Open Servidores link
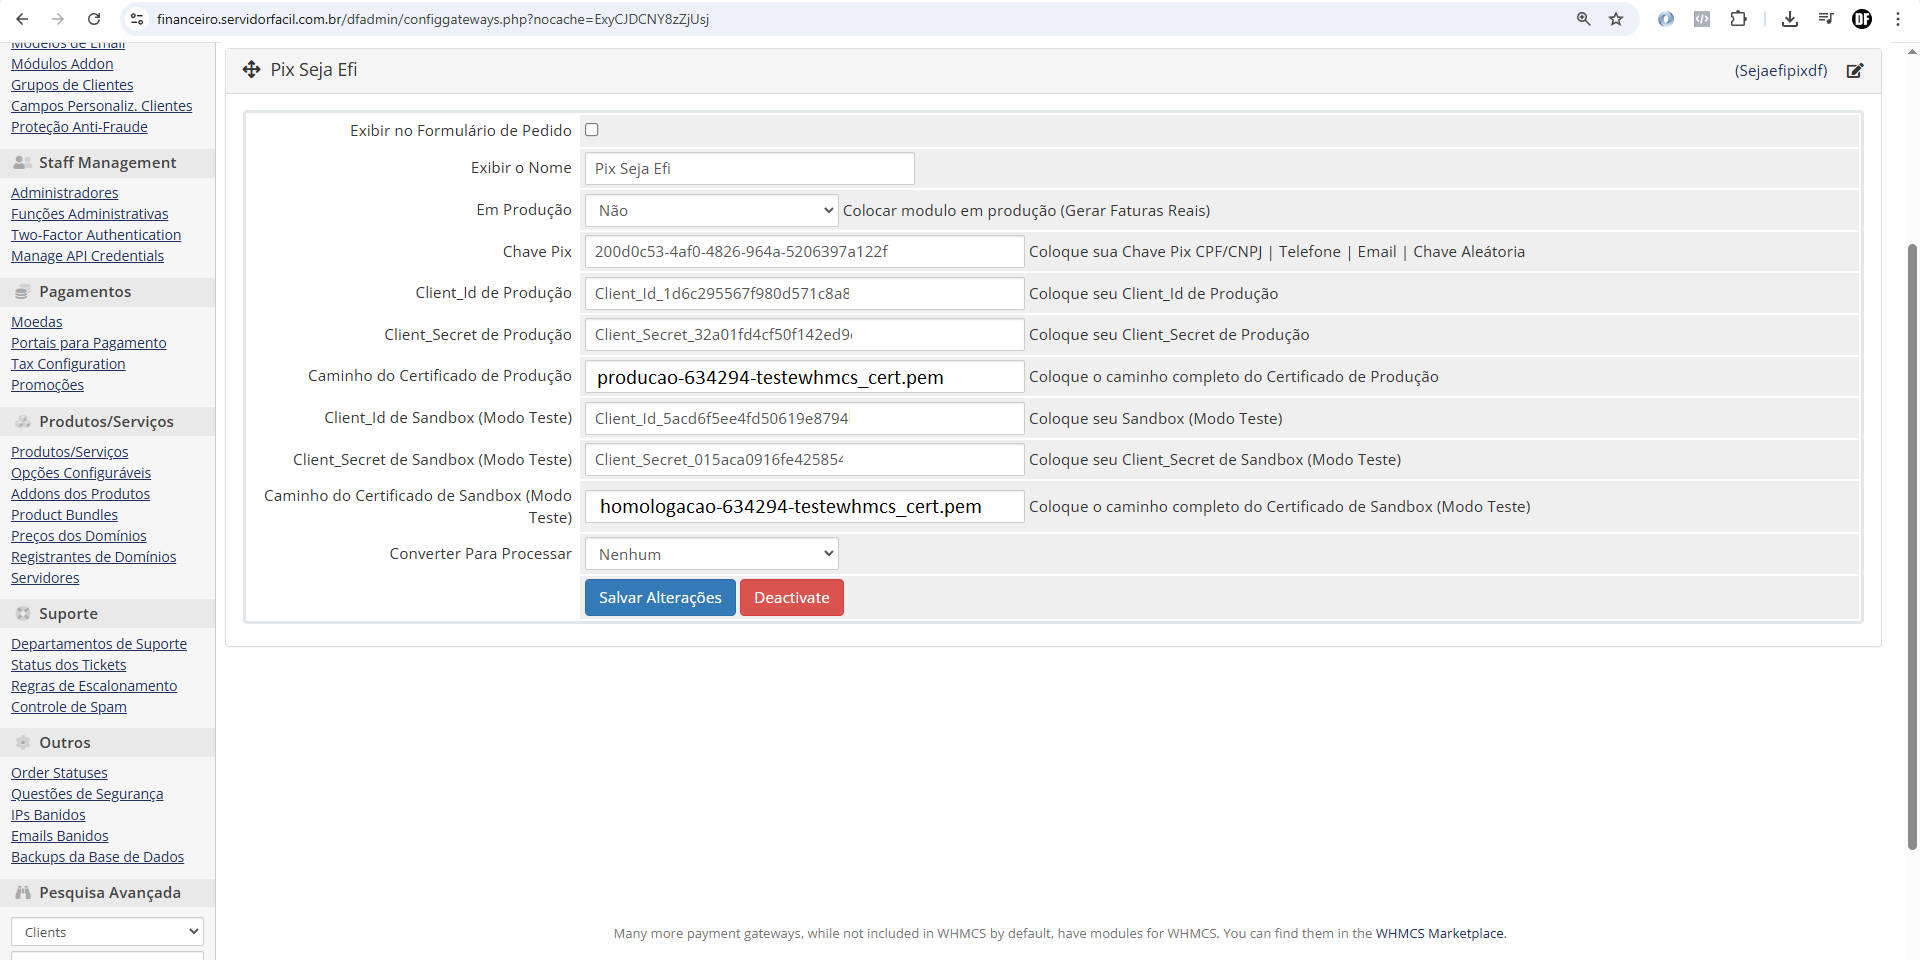This screenshot has height=960, width=1920. point(45,578)
